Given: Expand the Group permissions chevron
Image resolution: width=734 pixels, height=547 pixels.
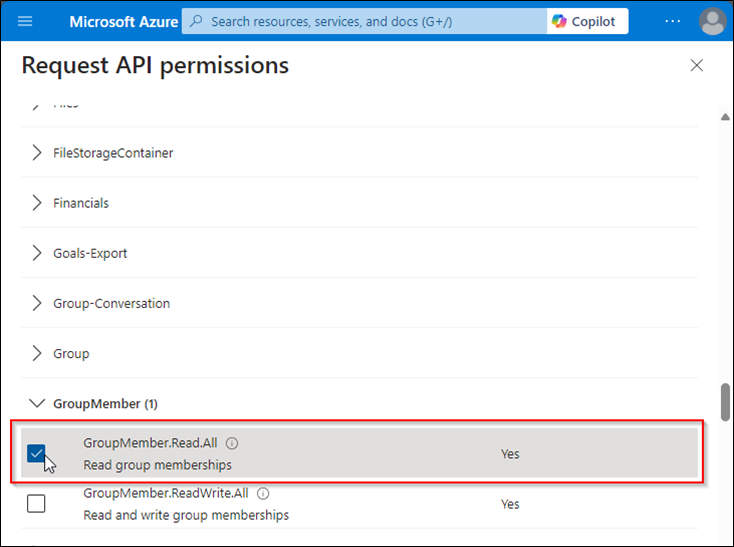Looking at the screenshot, I should tap(37, 353).
